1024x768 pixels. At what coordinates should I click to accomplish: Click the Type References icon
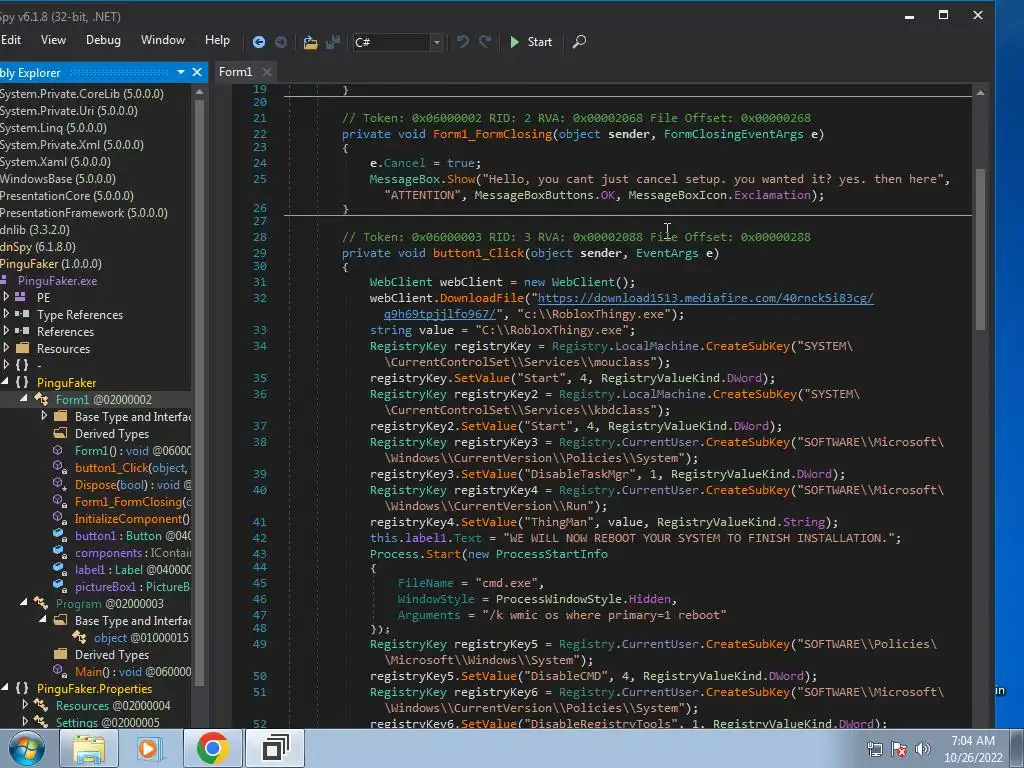click(22, 314)
